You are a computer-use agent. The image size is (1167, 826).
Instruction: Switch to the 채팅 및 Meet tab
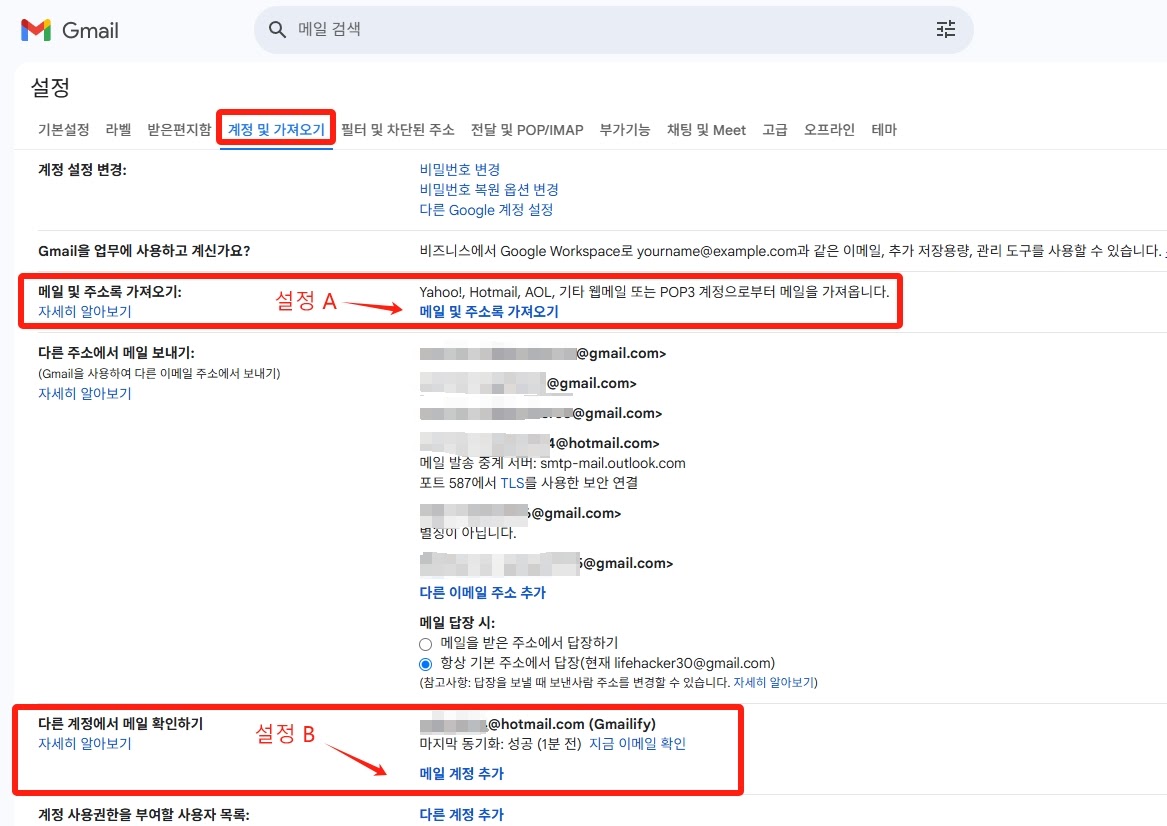point(707,129)
